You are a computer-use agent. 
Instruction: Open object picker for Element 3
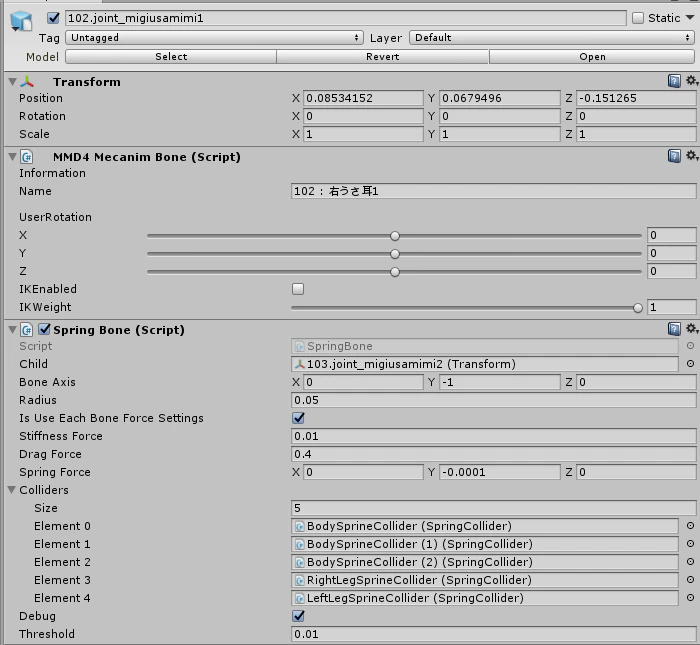click(x=690, y=579)
